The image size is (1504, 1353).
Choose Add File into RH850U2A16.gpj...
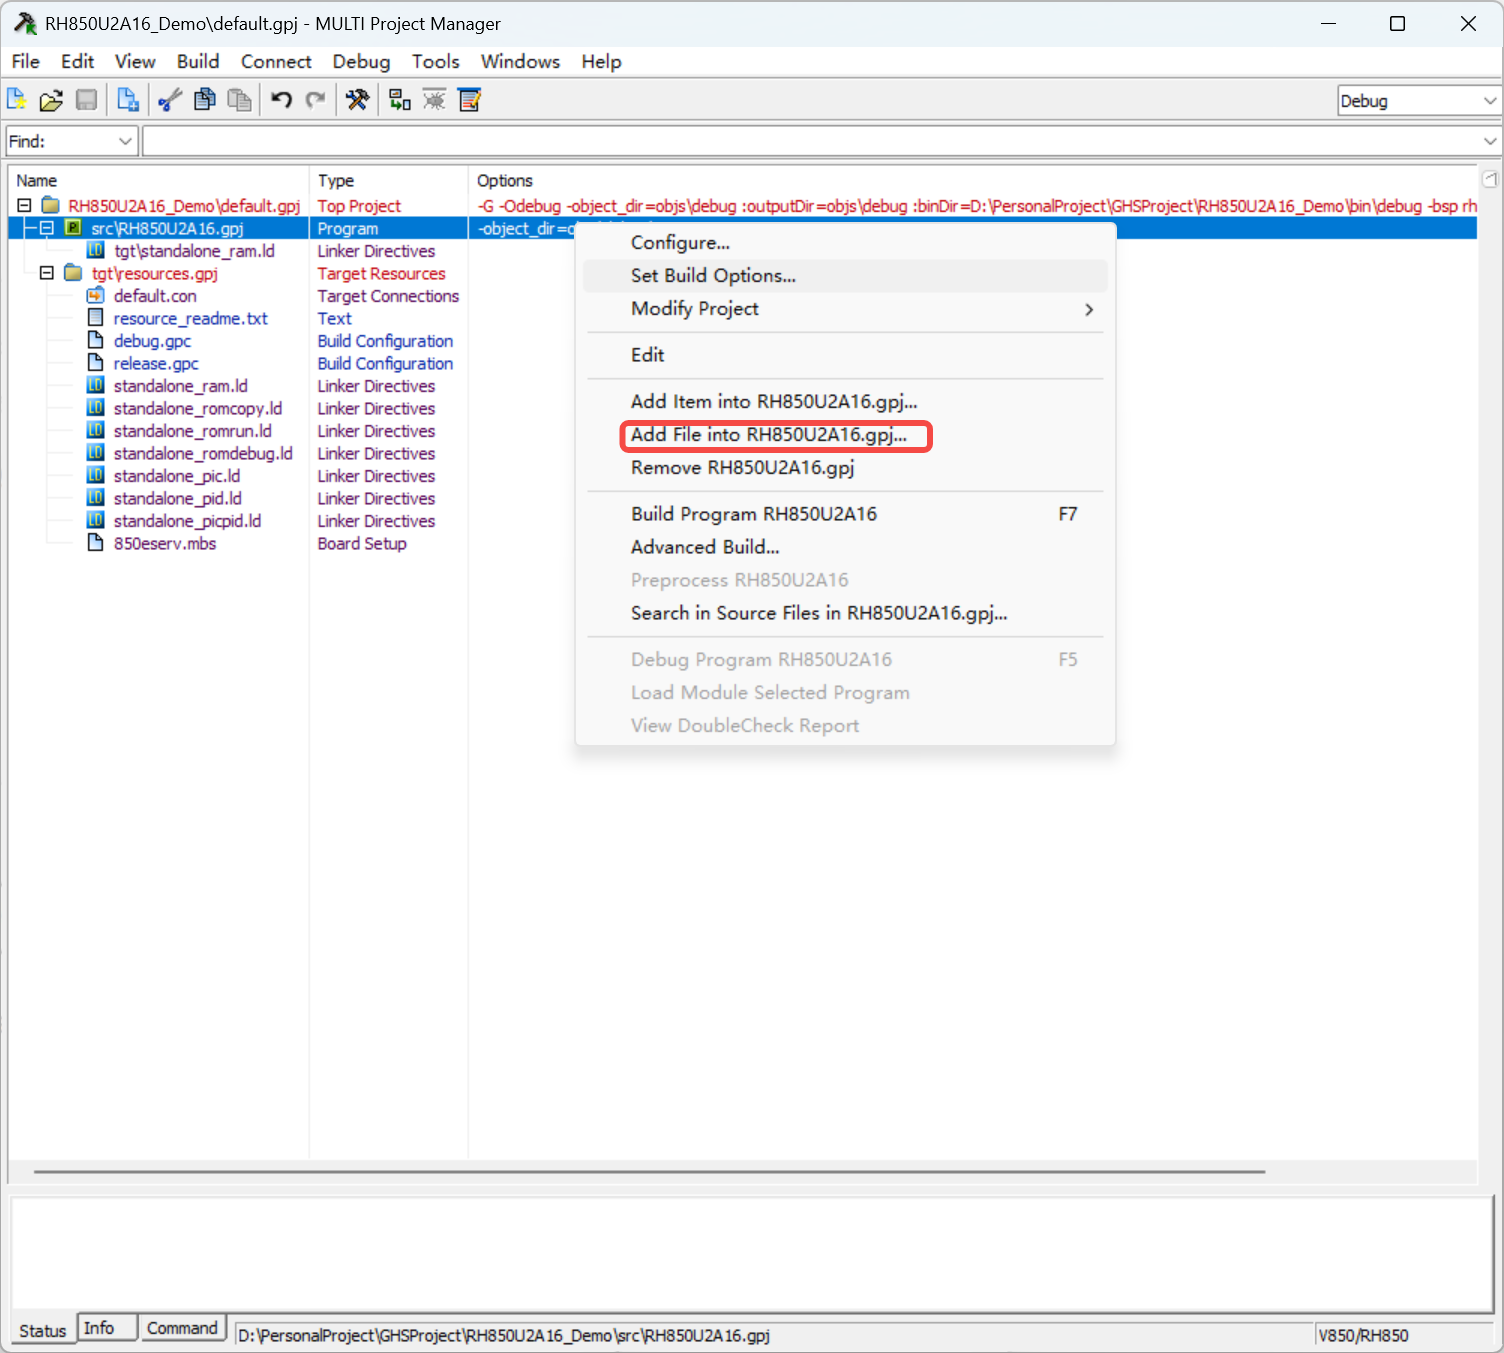coord(845,435)
